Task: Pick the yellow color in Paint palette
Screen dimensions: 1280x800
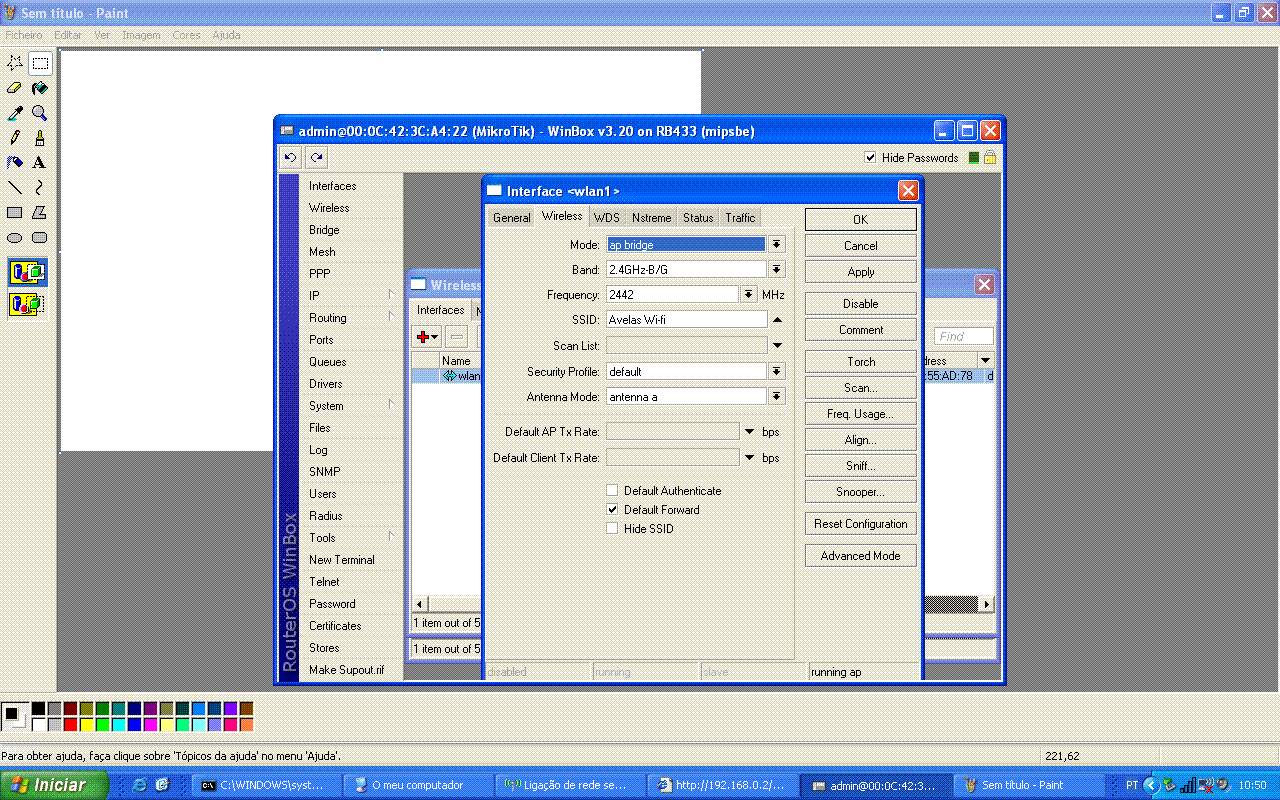Action: (86, 725)
